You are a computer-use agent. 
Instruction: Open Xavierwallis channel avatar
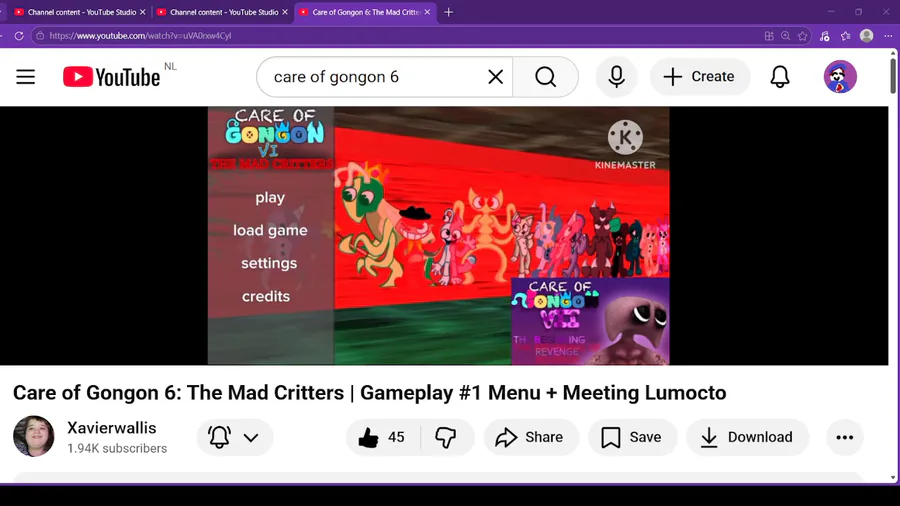tap(34, 436)
